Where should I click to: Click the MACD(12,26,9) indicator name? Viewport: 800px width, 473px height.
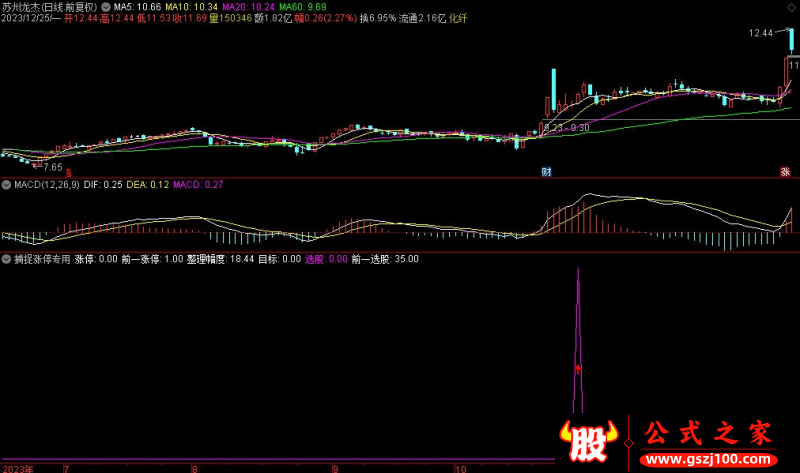(47, 185)
